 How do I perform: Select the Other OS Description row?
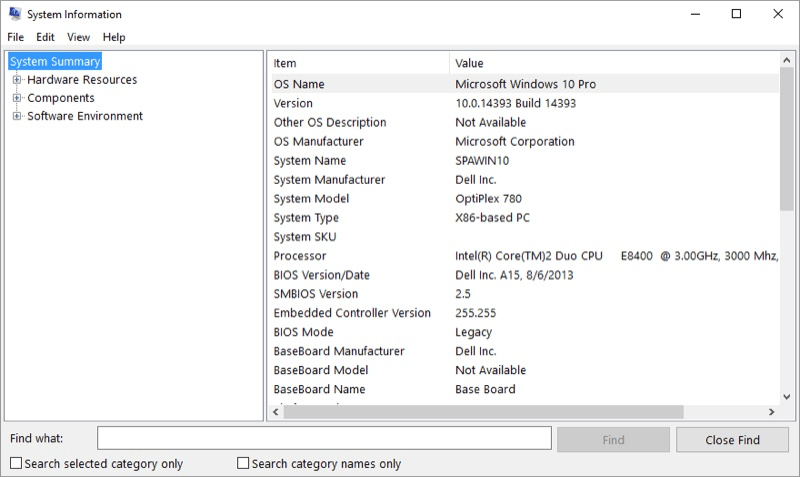[x=525, y=122]
